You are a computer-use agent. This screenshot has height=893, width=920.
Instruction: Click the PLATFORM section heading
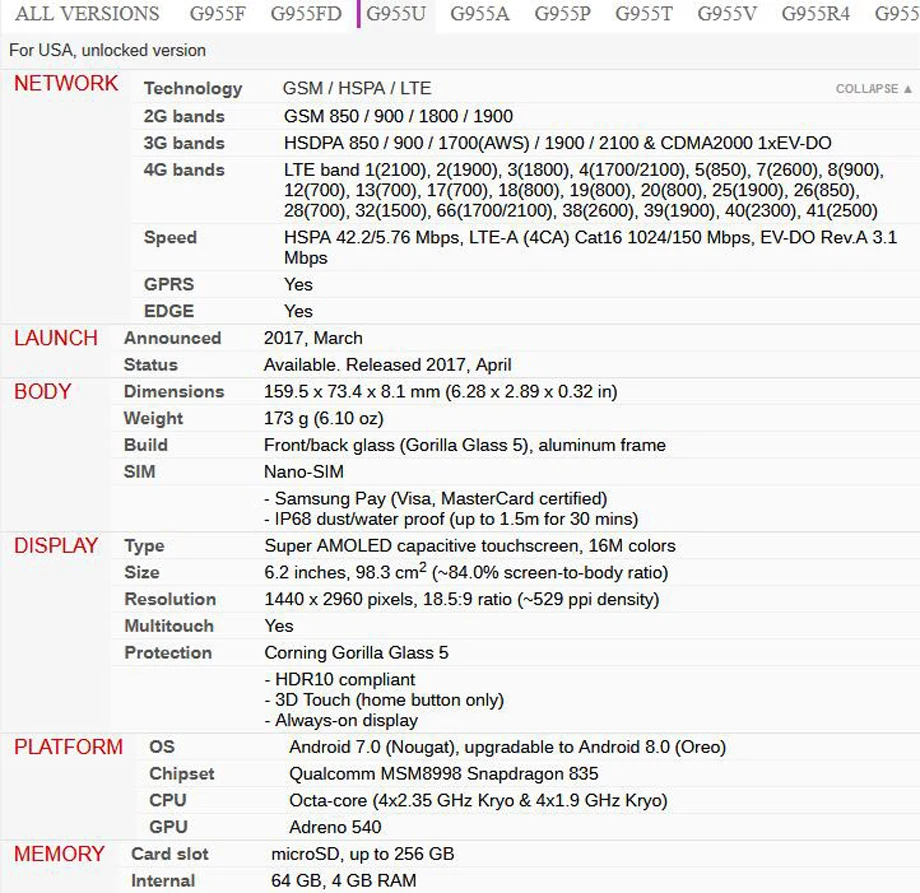coord(68,747)
